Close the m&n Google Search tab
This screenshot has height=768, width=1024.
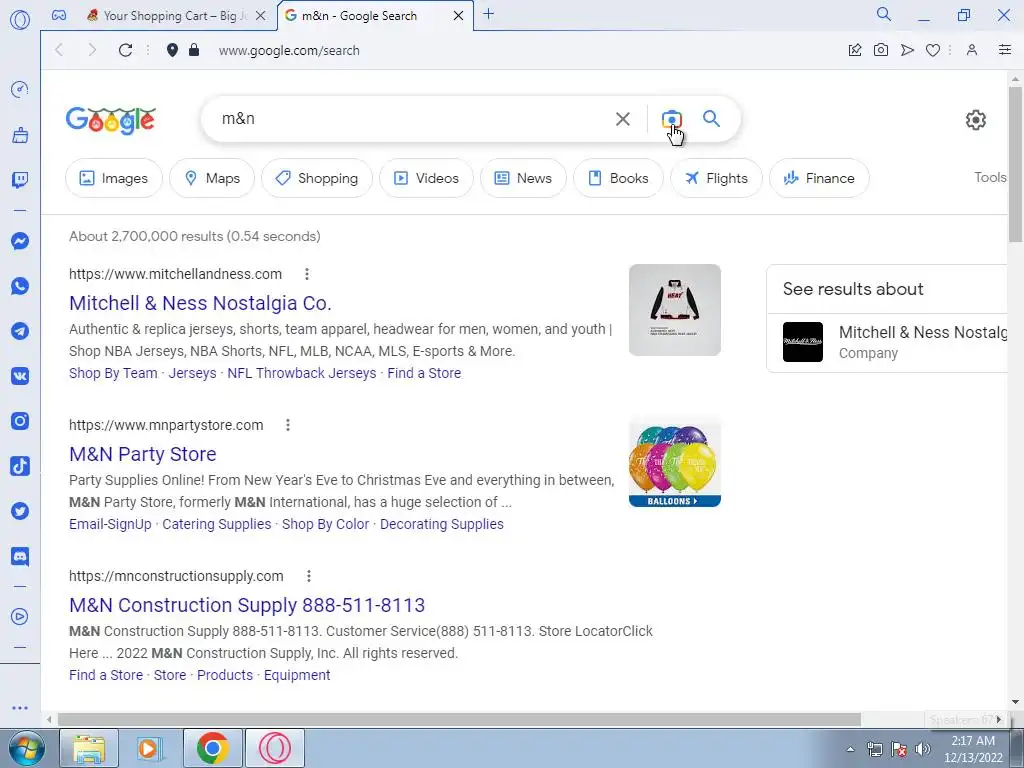458,16
